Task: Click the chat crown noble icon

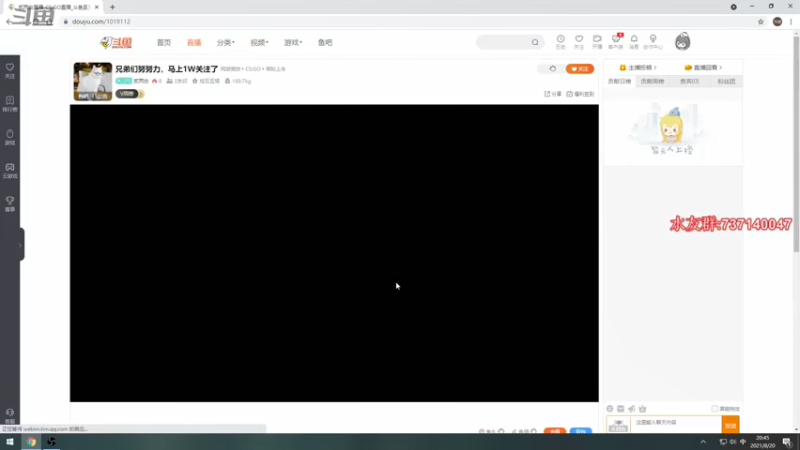Action: (x=643, y=409)
